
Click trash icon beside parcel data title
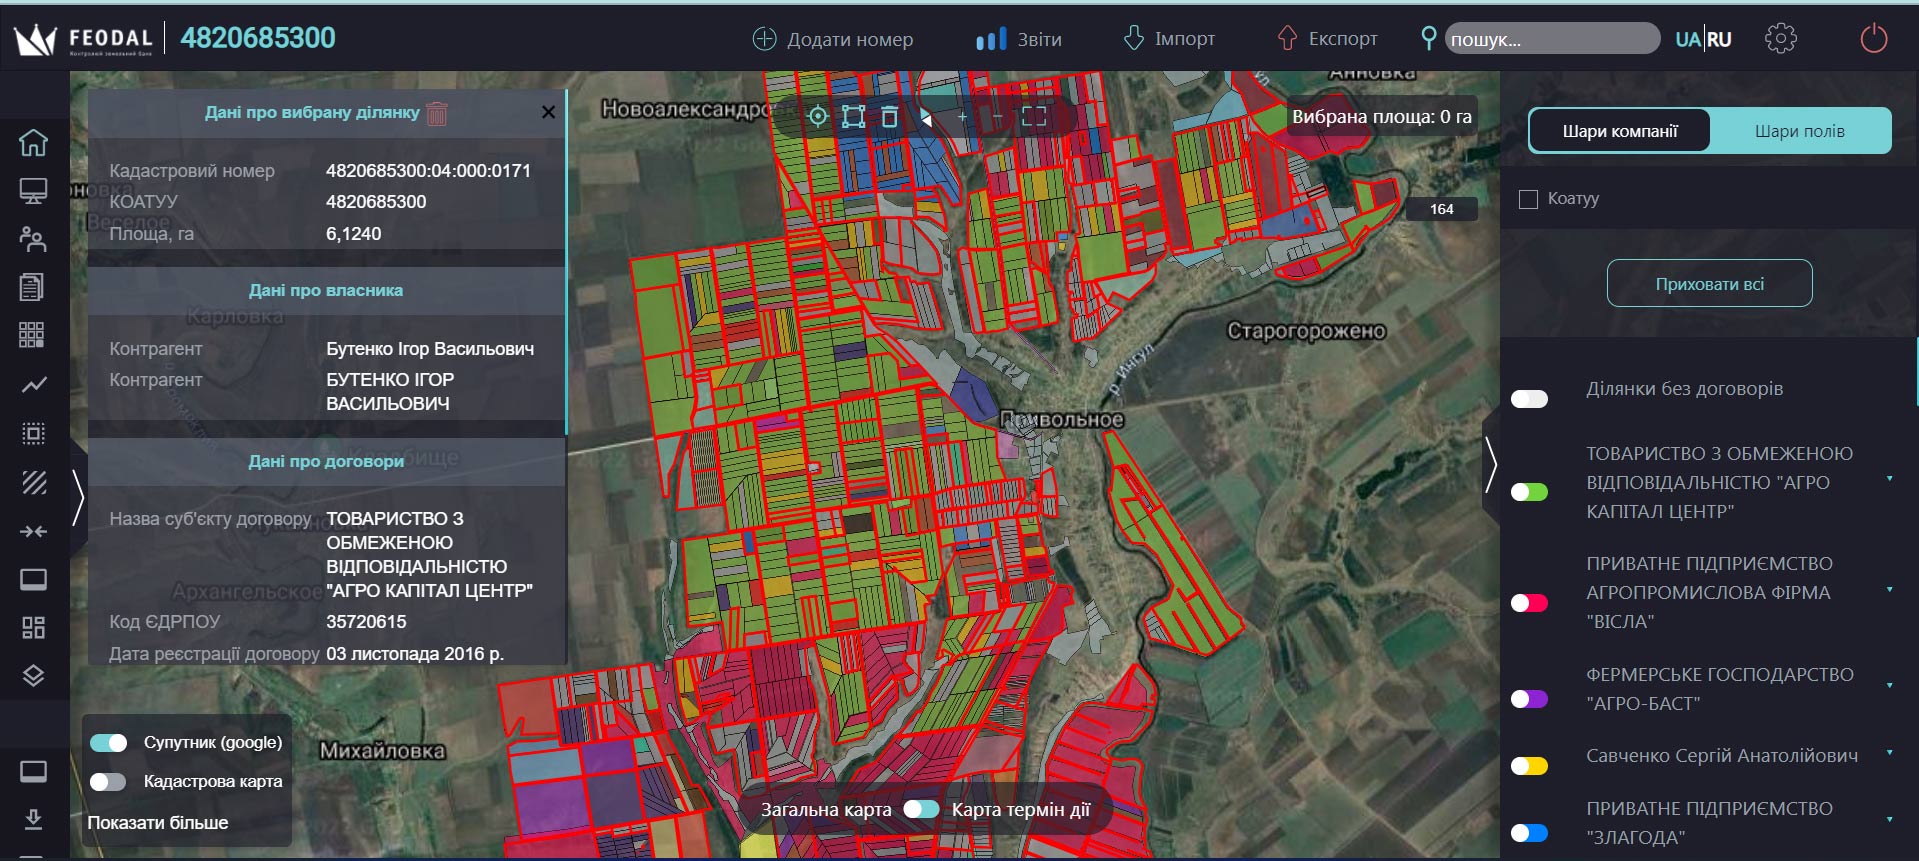[x=437, y=113]
